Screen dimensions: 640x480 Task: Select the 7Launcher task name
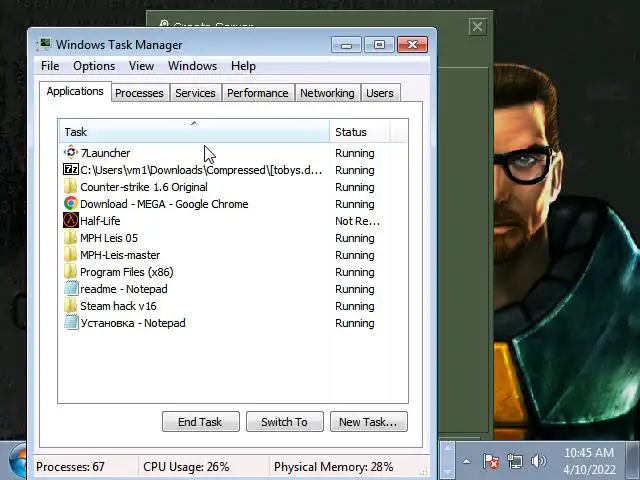coord(105,153)
